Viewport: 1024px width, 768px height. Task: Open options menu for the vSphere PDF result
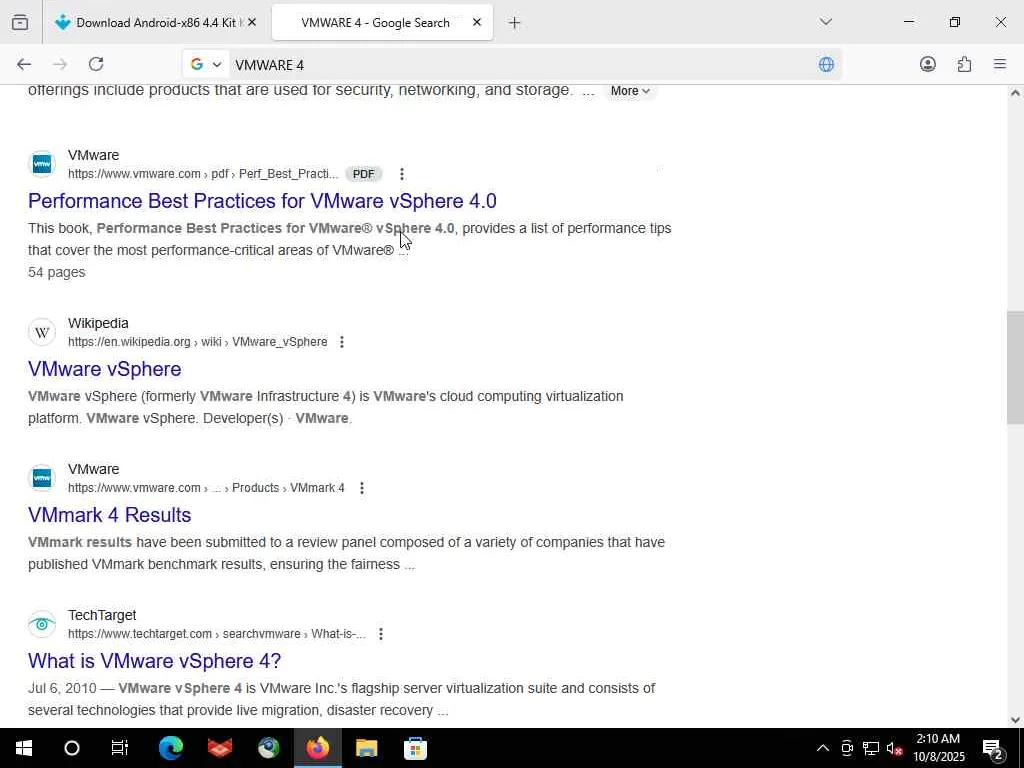pos(402,174)
